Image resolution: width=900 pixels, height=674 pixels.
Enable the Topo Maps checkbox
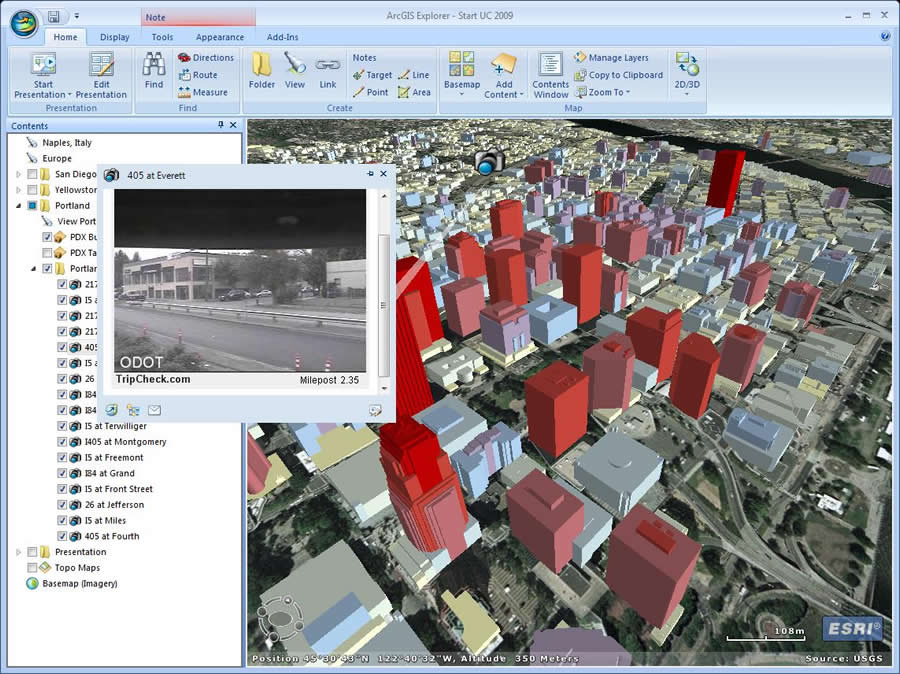tap(32, 568)
